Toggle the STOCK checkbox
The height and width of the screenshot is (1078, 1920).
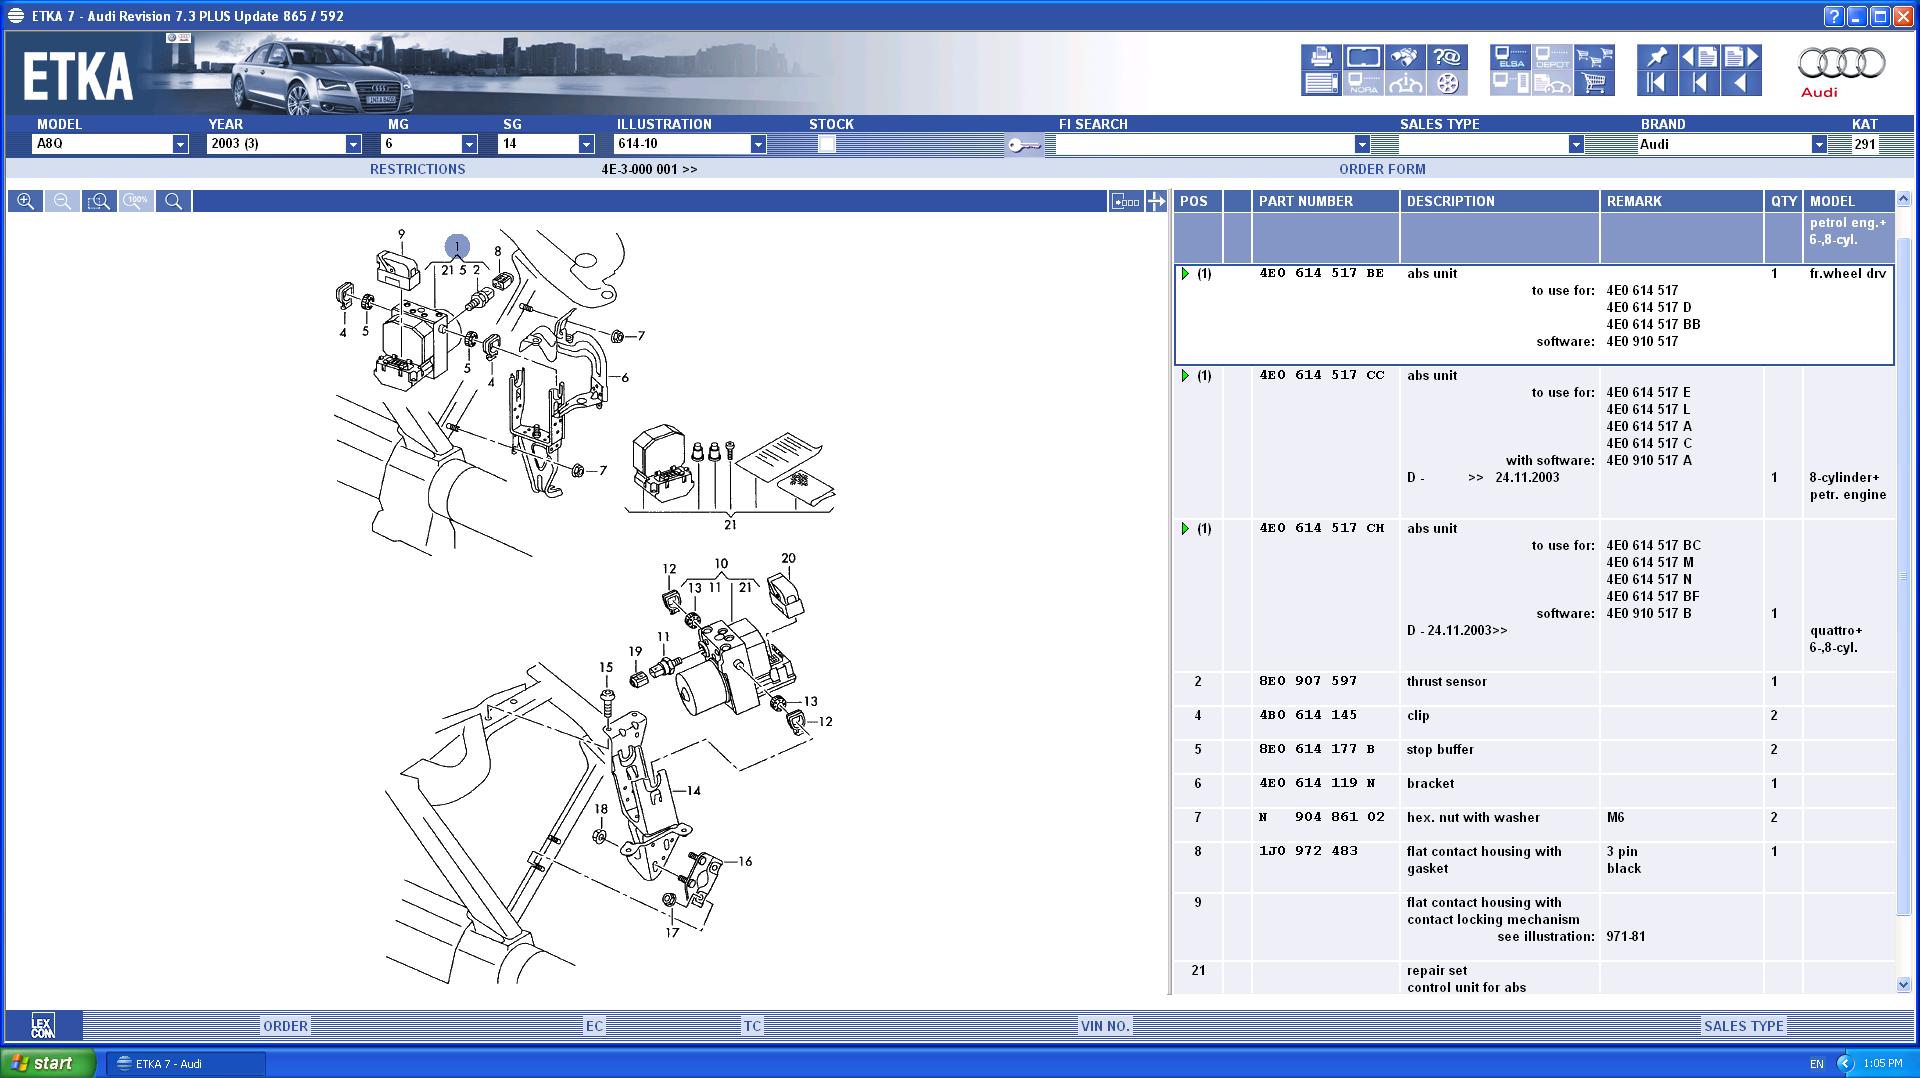point(826,144)
